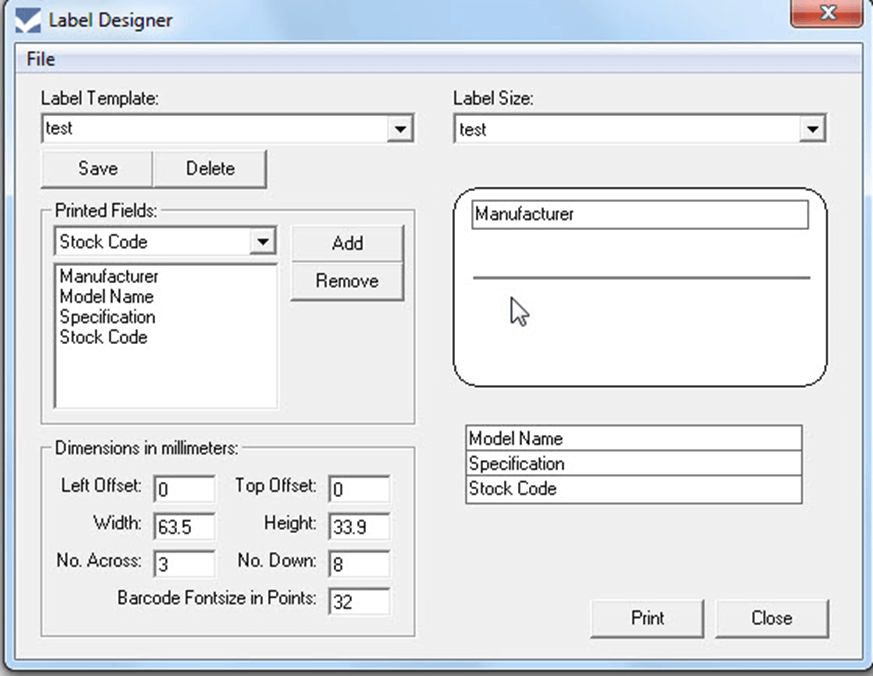Click the Add field button
Image resolution: width=873 pixels, height=676 pixels.
point(347,243)
